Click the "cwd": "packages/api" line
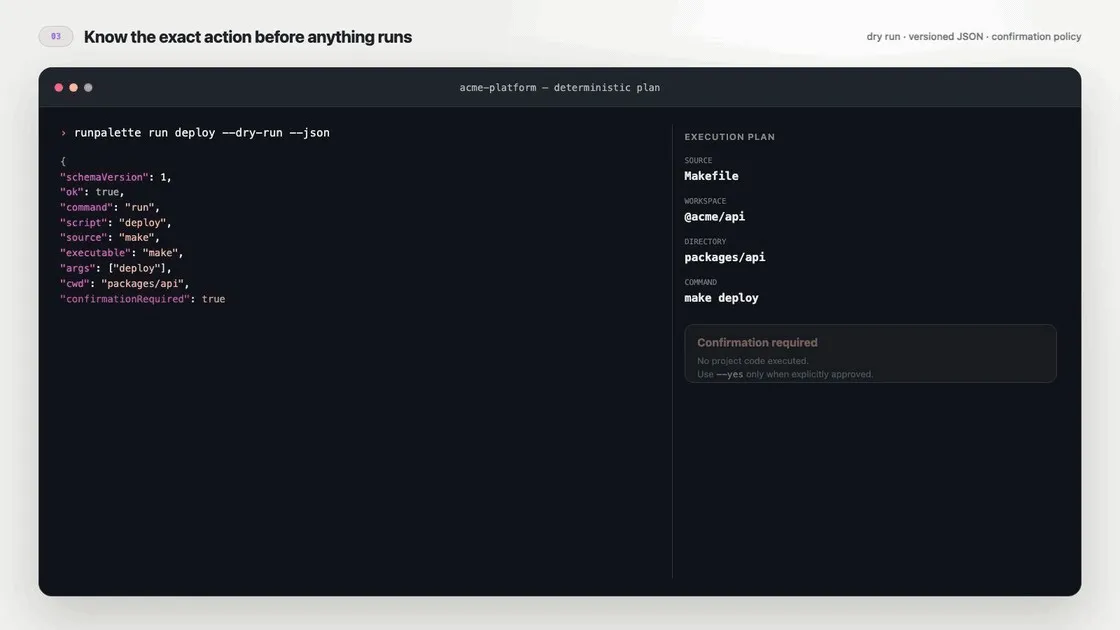The image size is (1120, 630). [124, 284]
